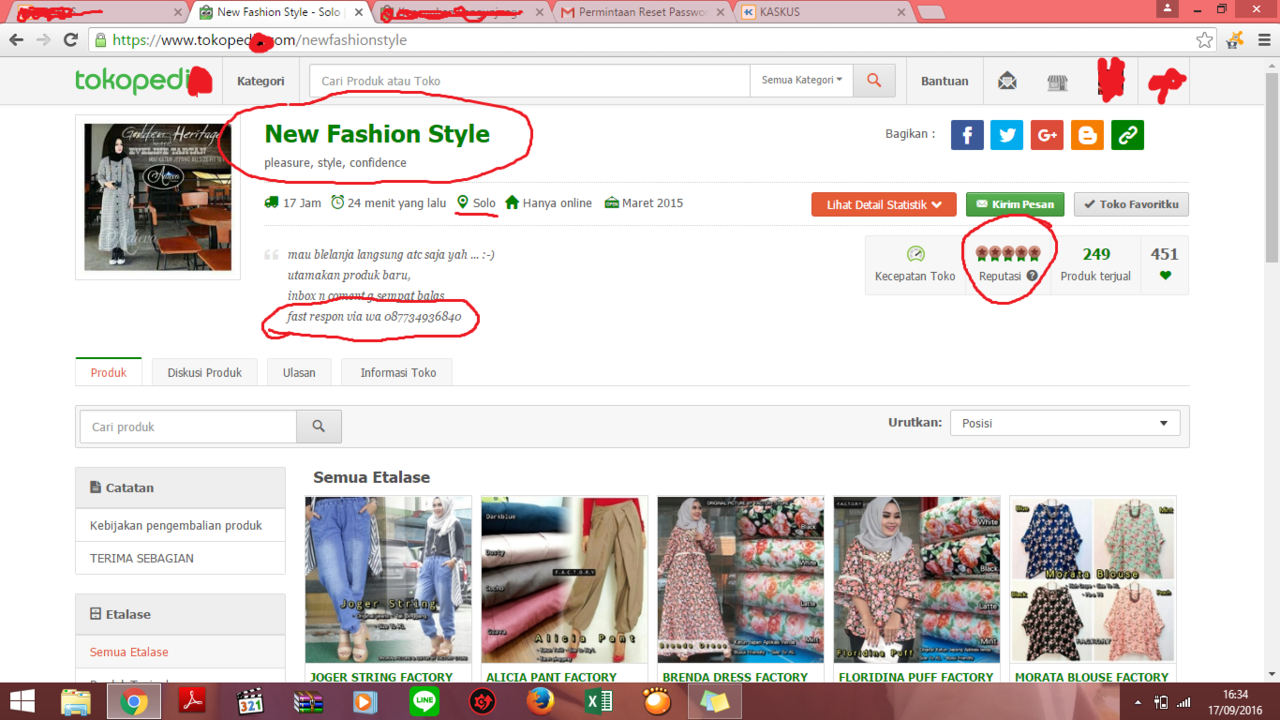Open the ALICIA PANT FACTORY product title
The image size is (1280, 720).
(x=552, y=677)
